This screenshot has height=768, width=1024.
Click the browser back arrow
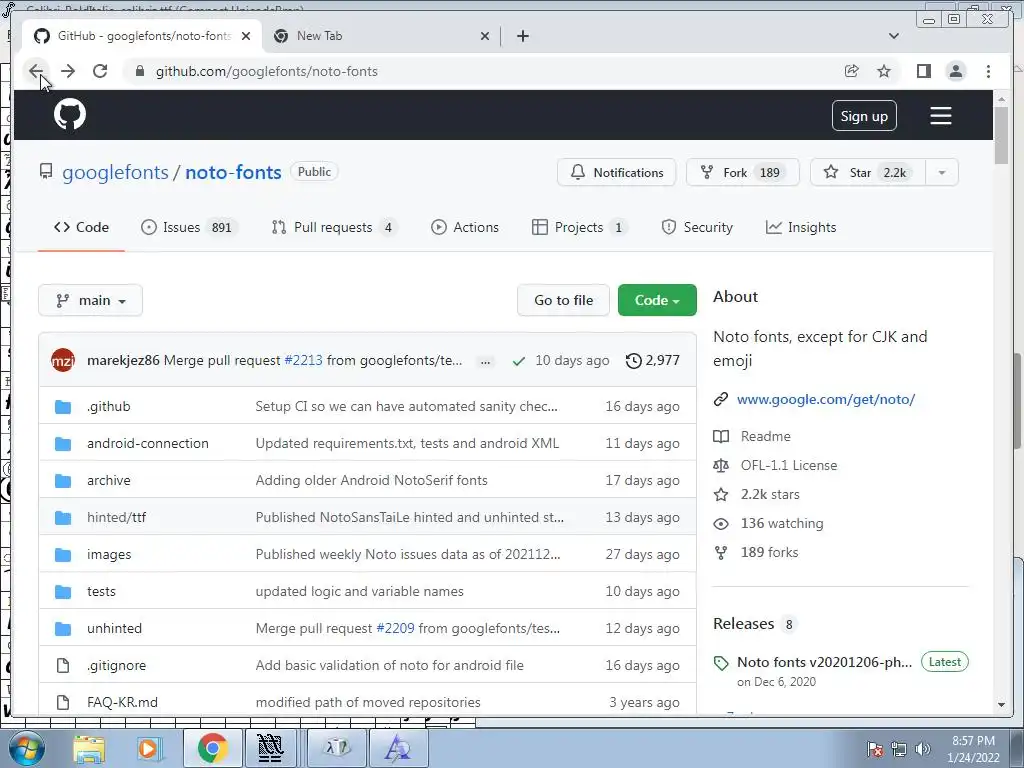click(x=36, y=71)
